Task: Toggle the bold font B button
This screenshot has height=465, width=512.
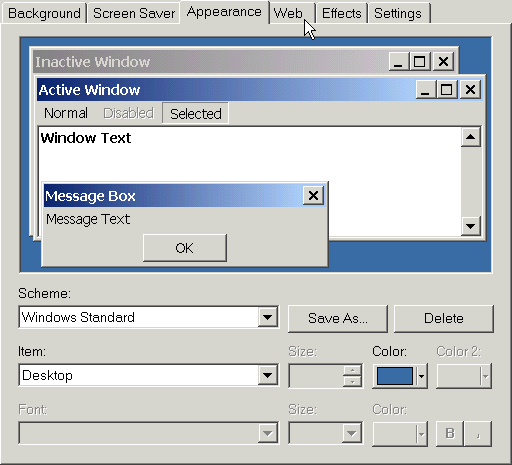Action: pyautogui.click(x=450, y=433)
